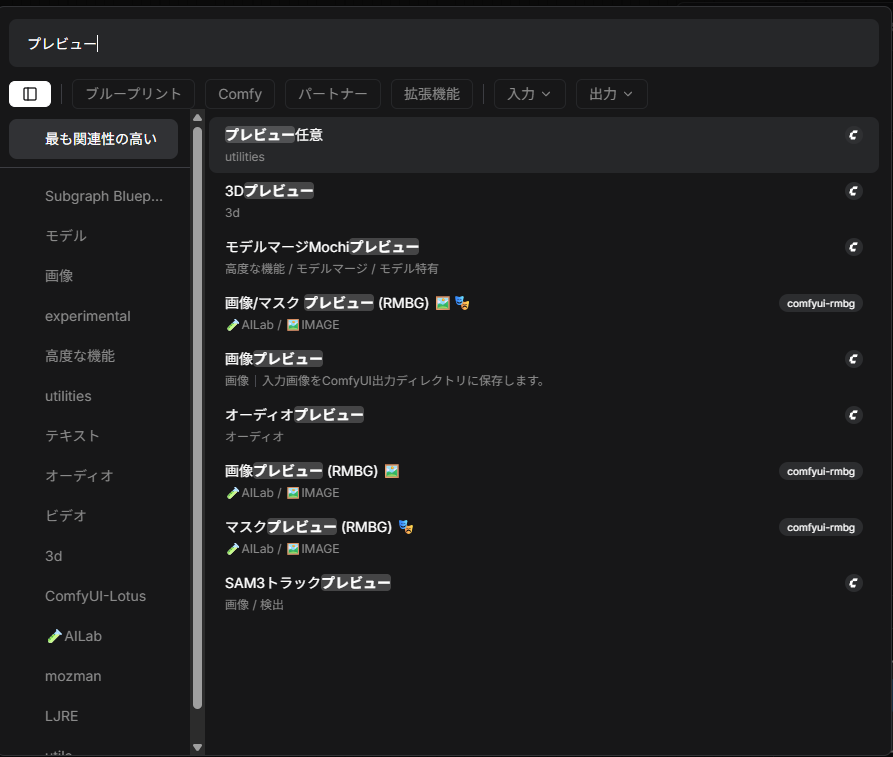This screenshot has height=757, width=893.
Task: Toggle the 拡張機能 filter chip
Action: (432, 94)
